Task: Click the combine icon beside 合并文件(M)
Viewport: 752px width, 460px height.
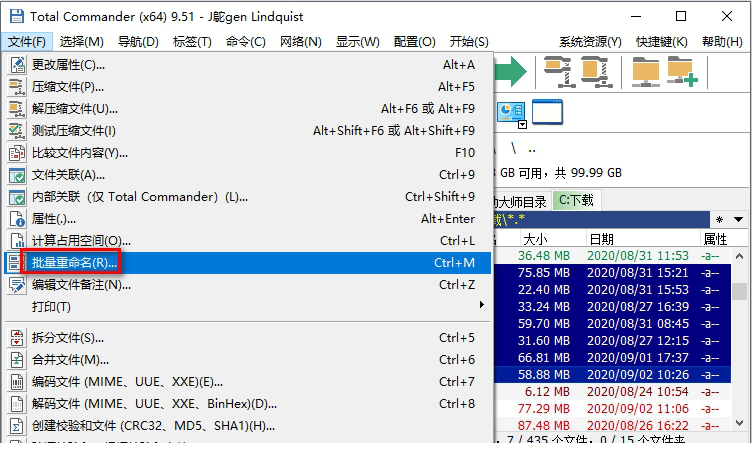Action: pos(17,360)
